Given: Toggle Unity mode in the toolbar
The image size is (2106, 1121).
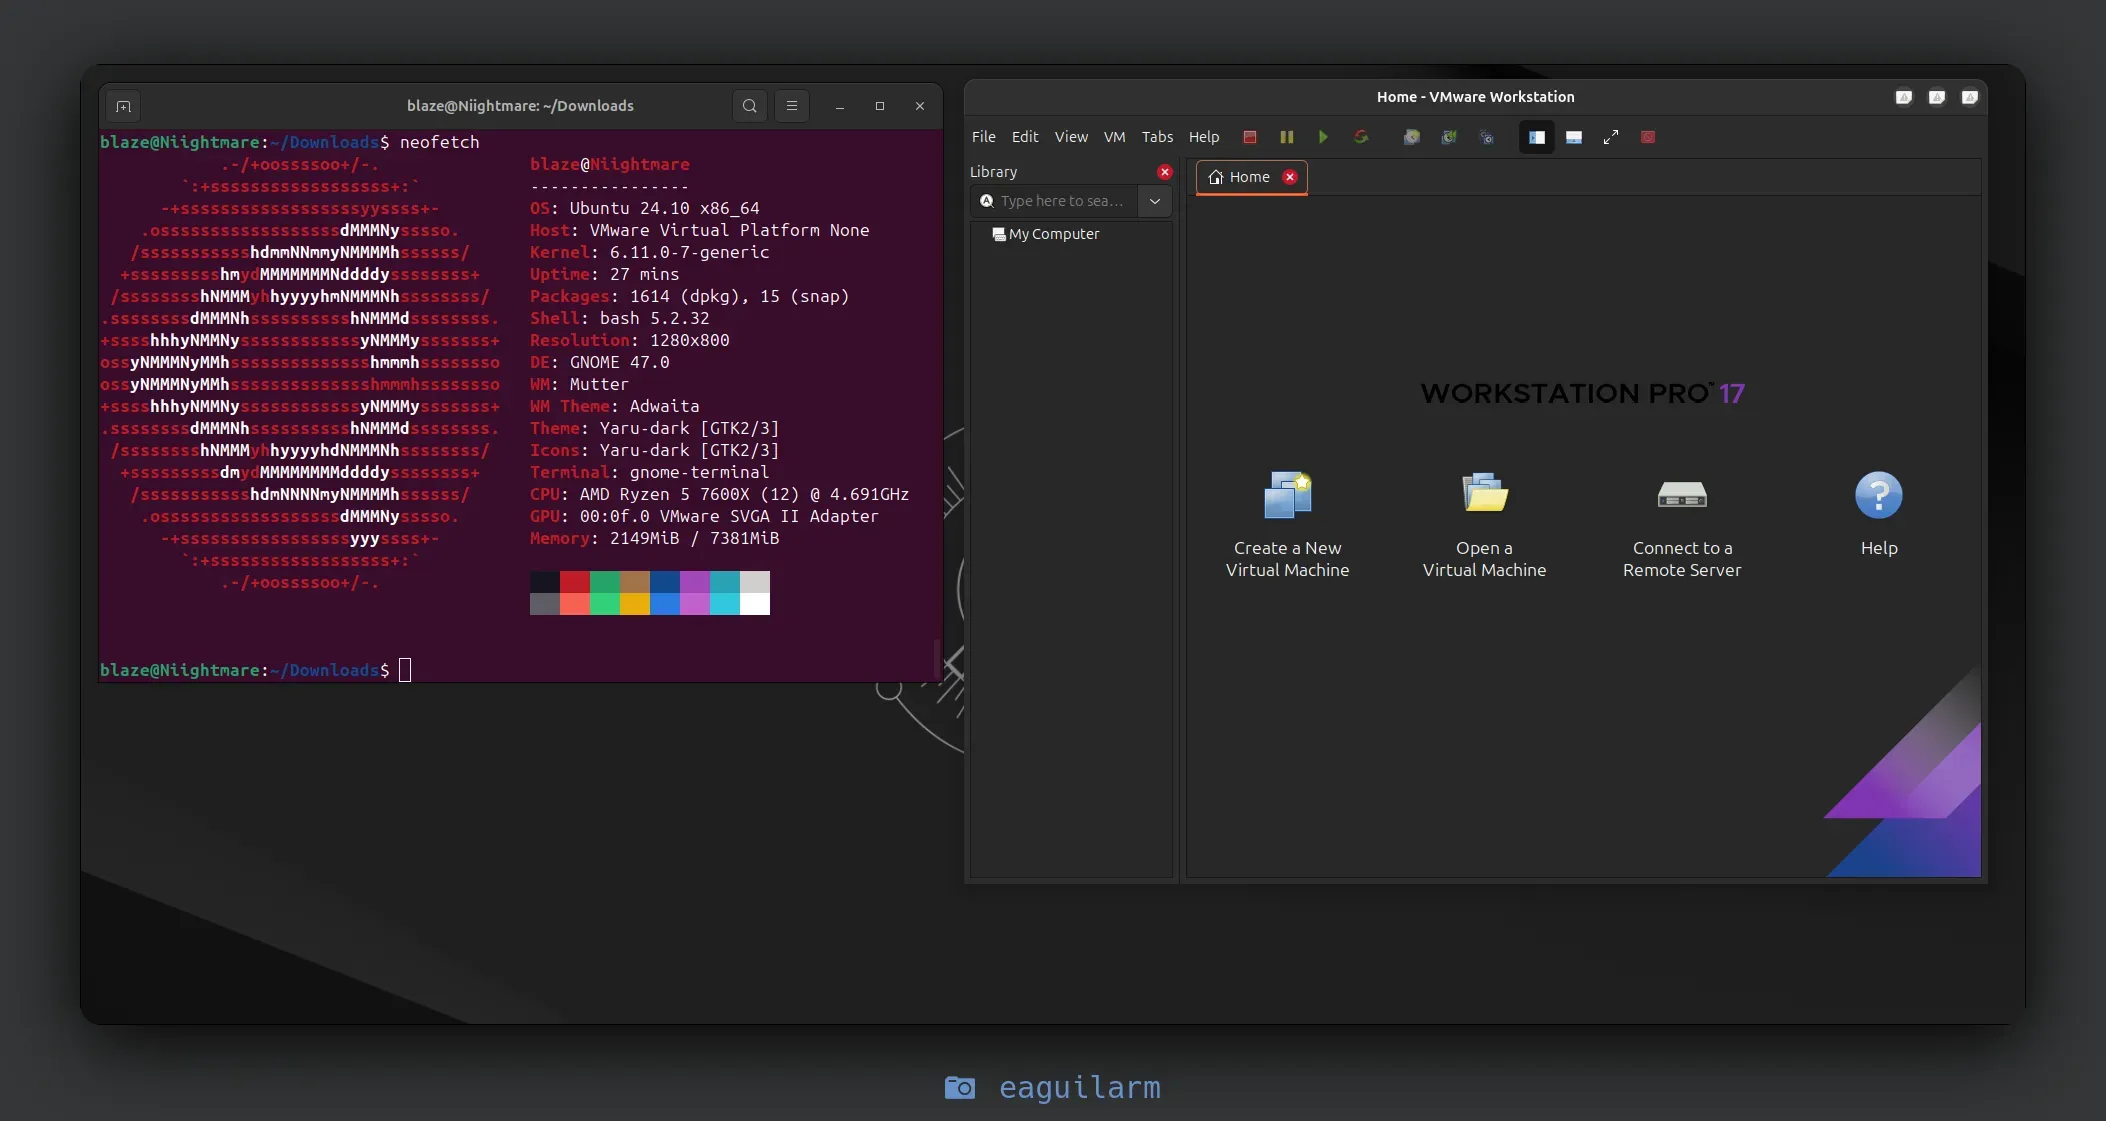Looking at the screenshot, I should (x=1647, y=137).
